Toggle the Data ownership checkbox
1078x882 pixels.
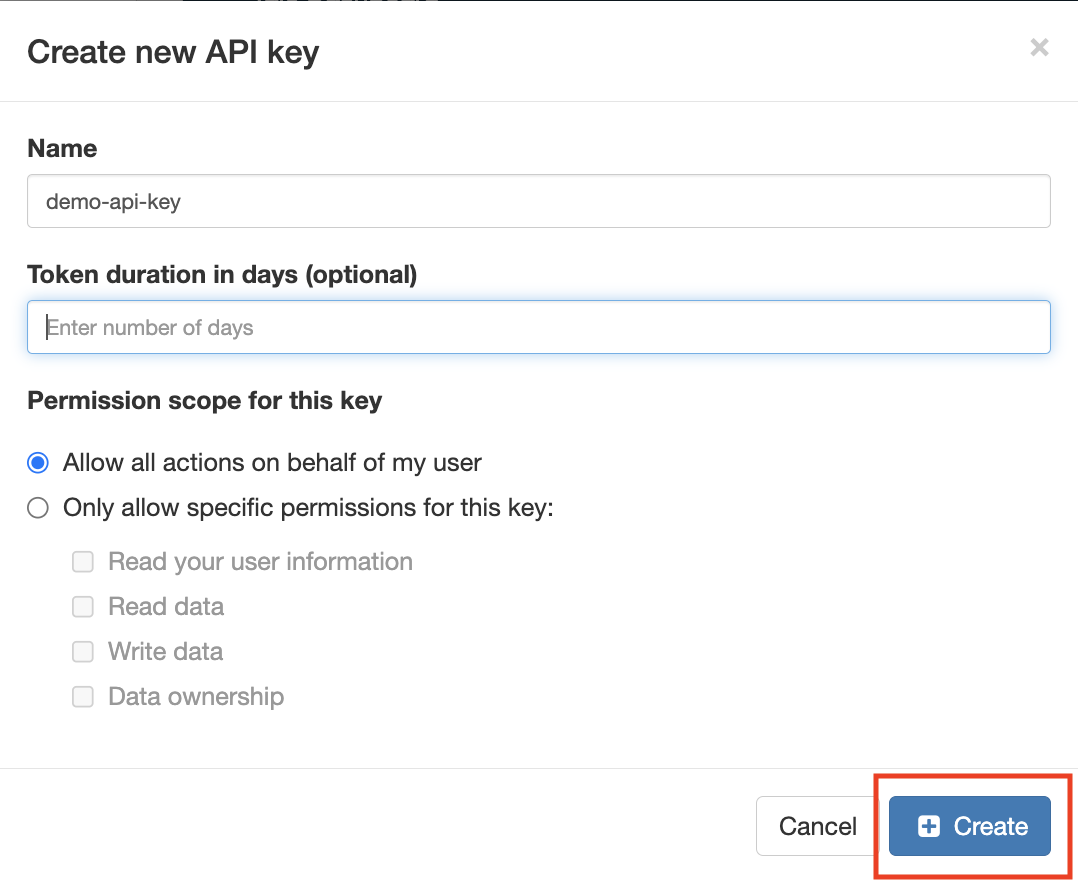coord(83,697)
